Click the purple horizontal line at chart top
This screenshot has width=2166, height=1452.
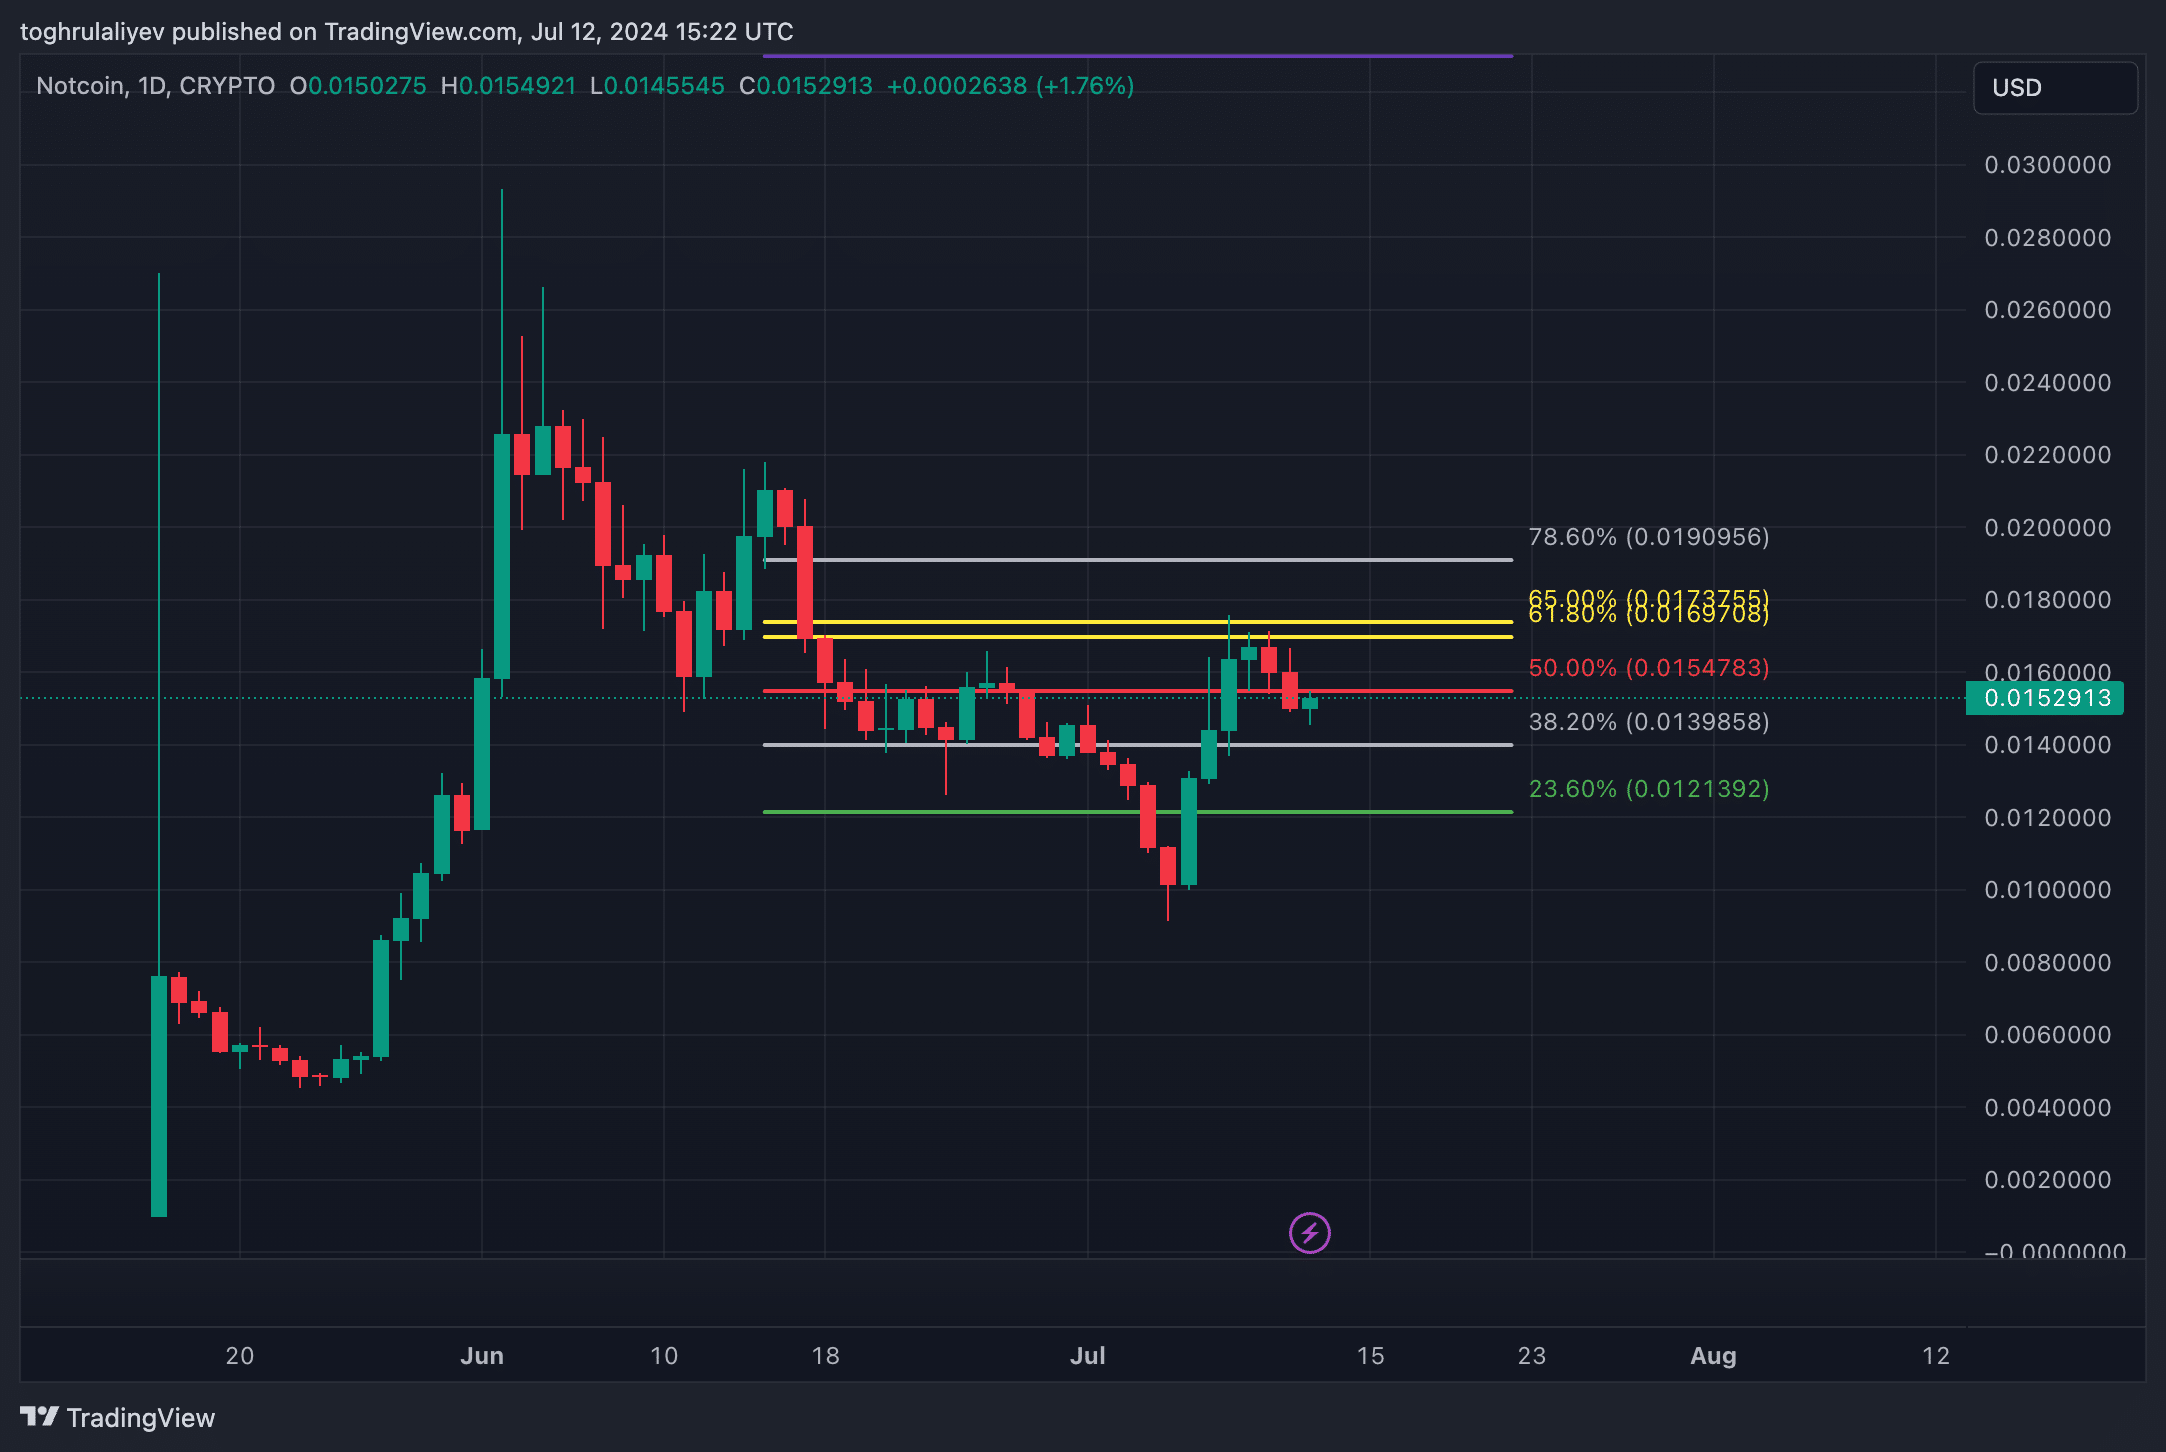pos(1138,56)
